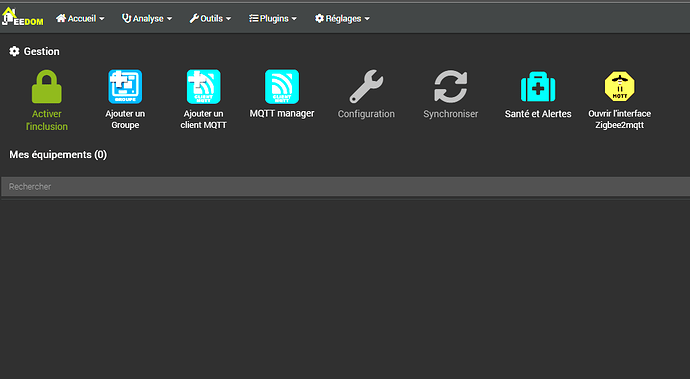Click the Configuration text label

(x=366, y=114)
